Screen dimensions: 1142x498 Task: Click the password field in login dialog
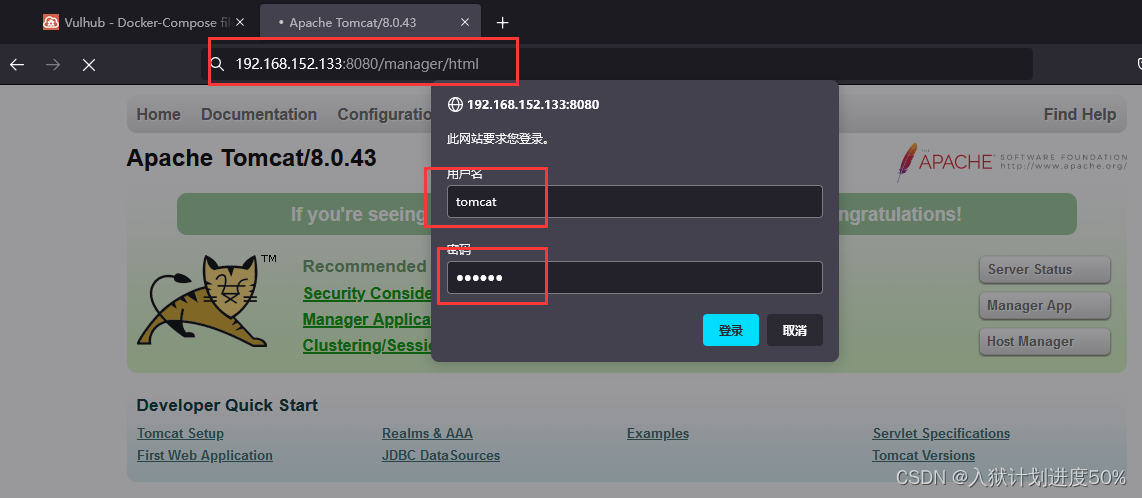(x=634, y=277)
